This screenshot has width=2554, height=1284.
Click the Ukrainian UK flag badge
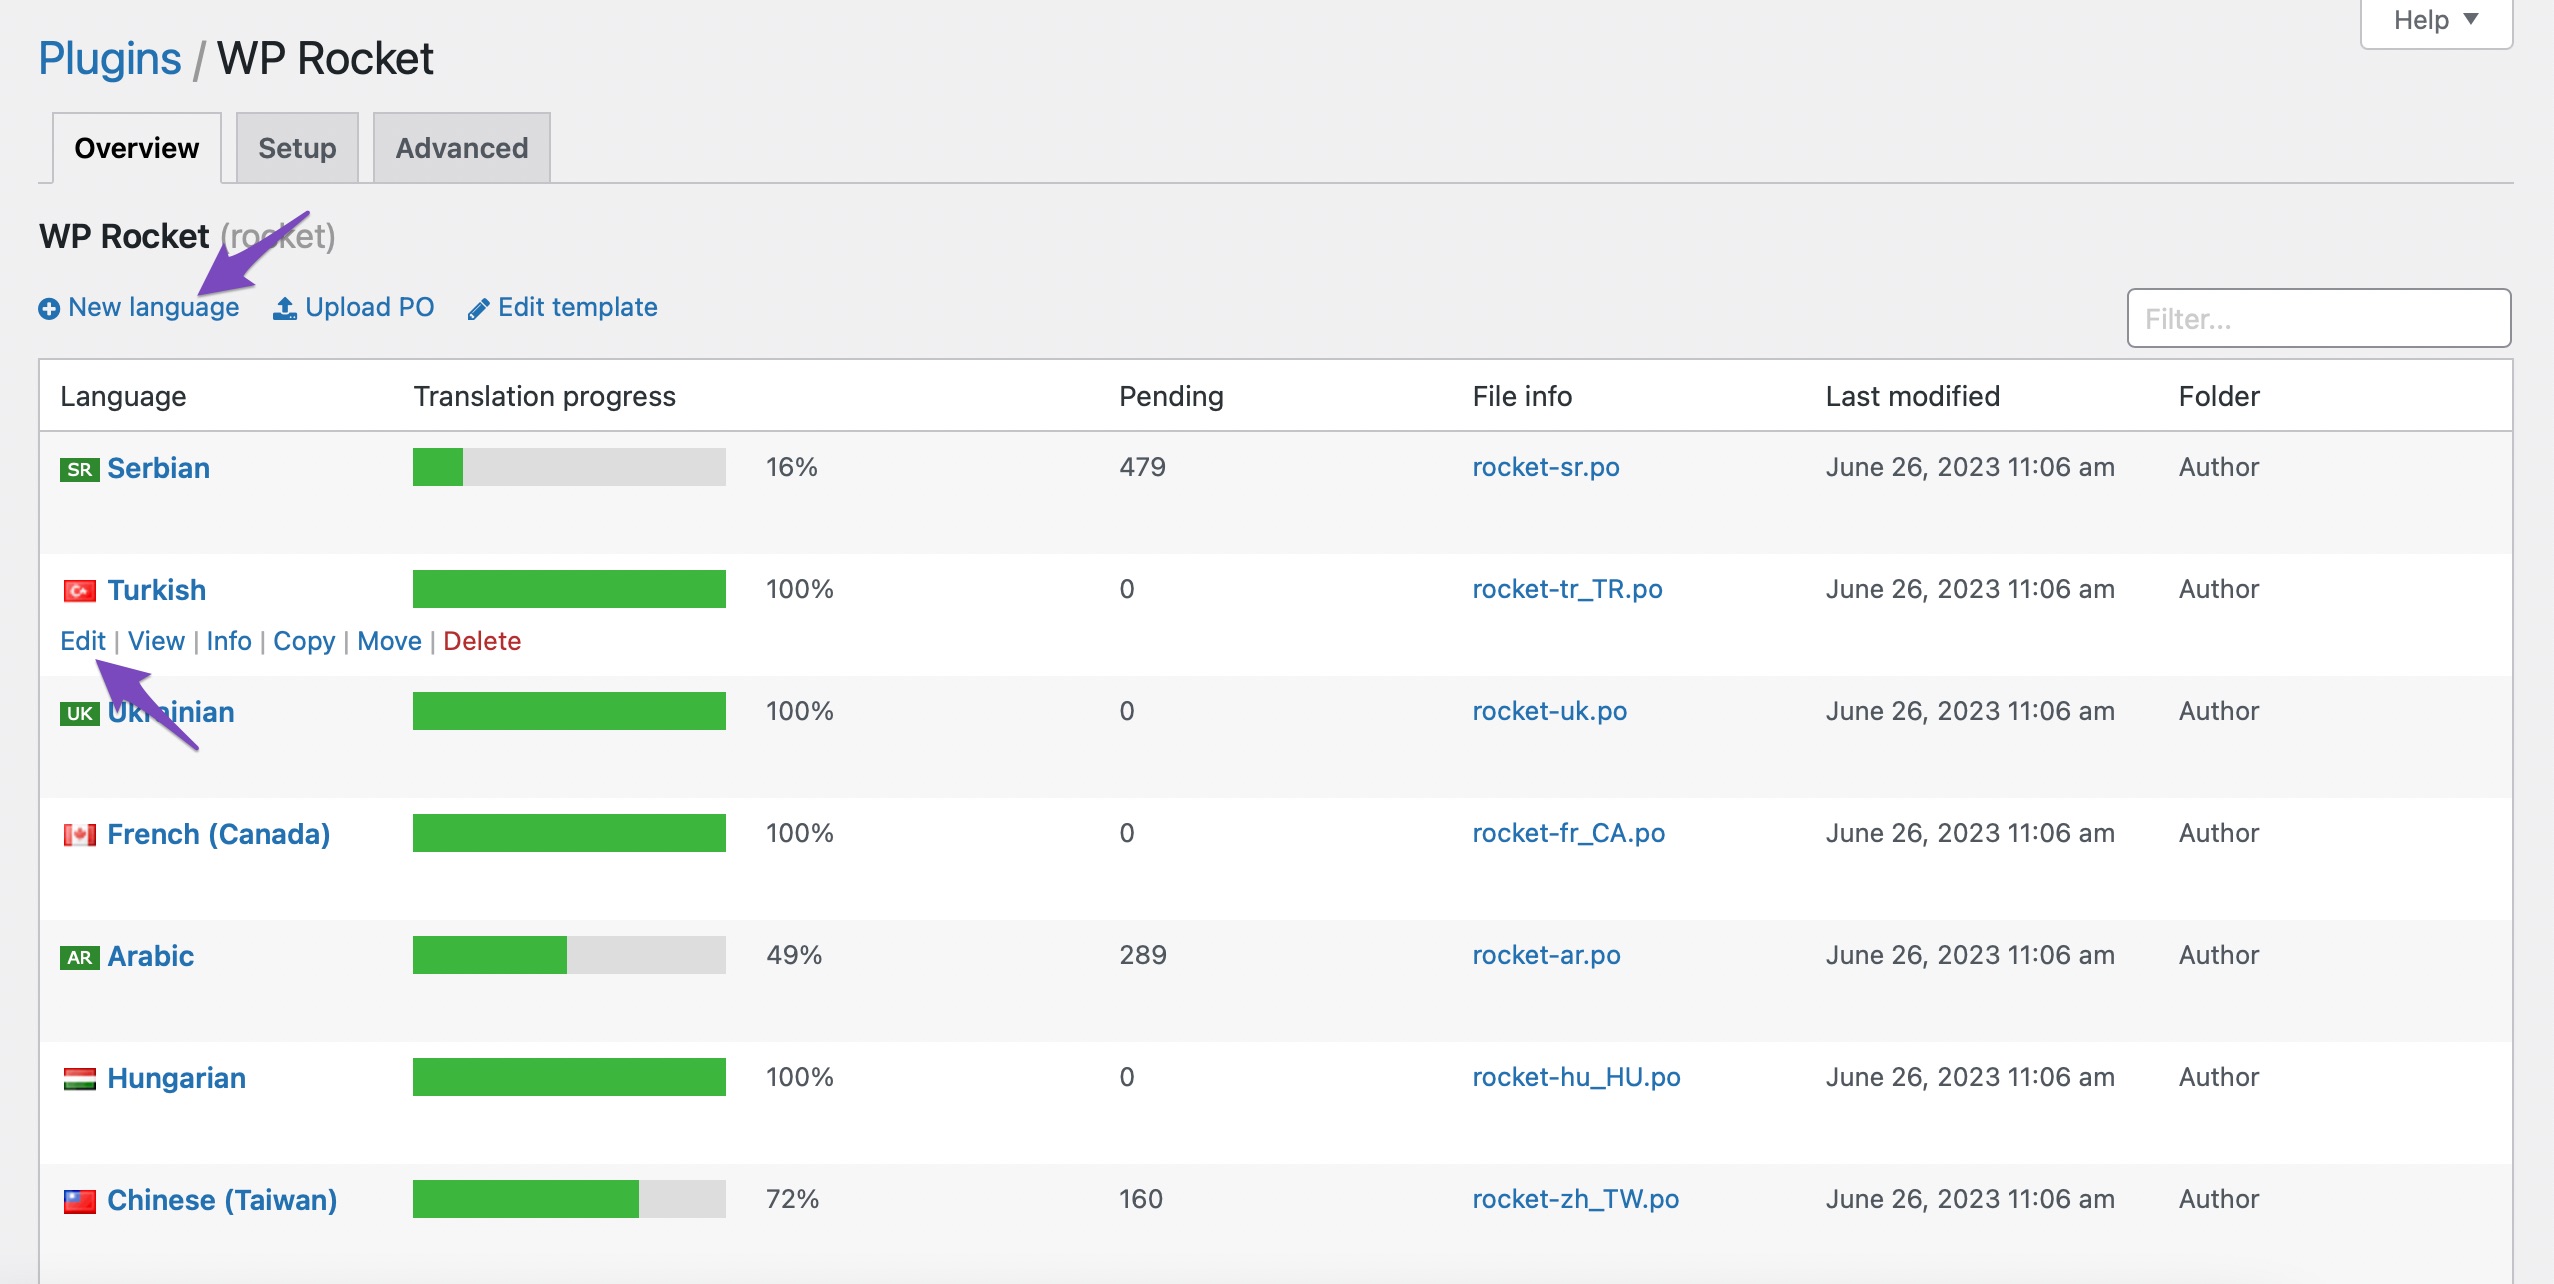click(x=79, y=713)
